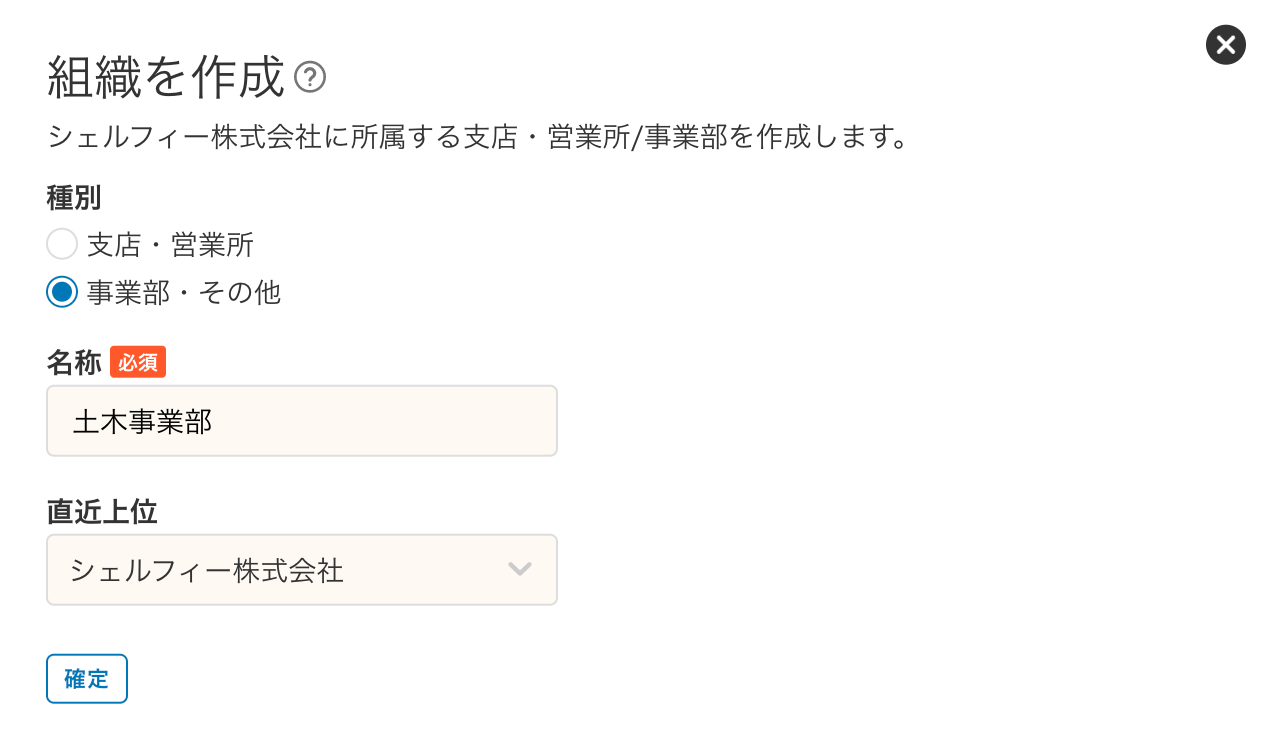Click the 土木事業部 text inside the name field
Viewport: 1264px width, 744px height.
point(142,422)
